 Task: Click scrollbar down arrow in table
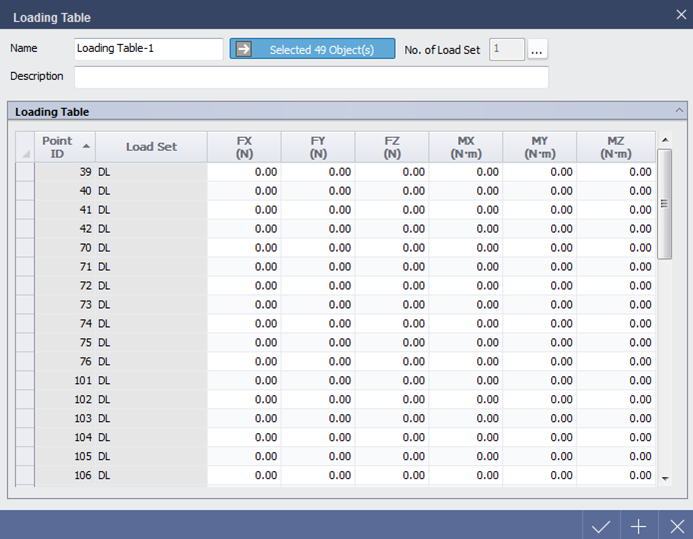coord(665,479)
